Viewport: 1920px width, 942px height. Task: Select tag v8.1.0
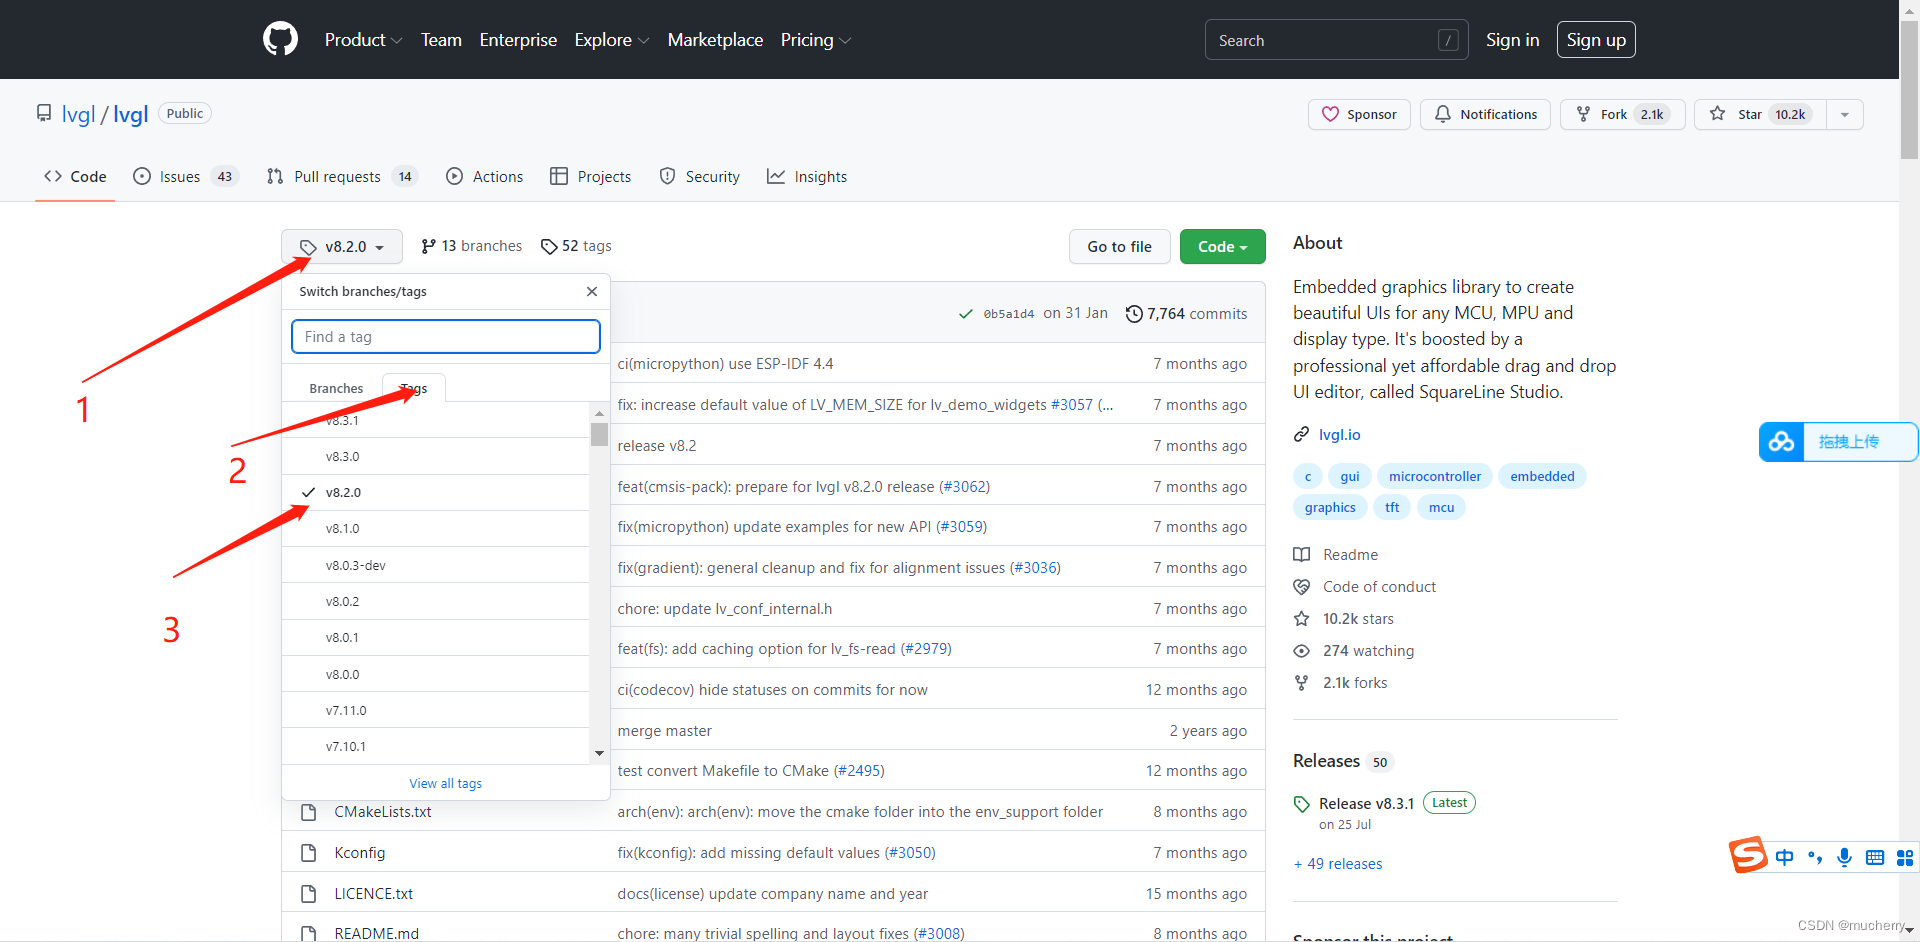pos(436,528)
